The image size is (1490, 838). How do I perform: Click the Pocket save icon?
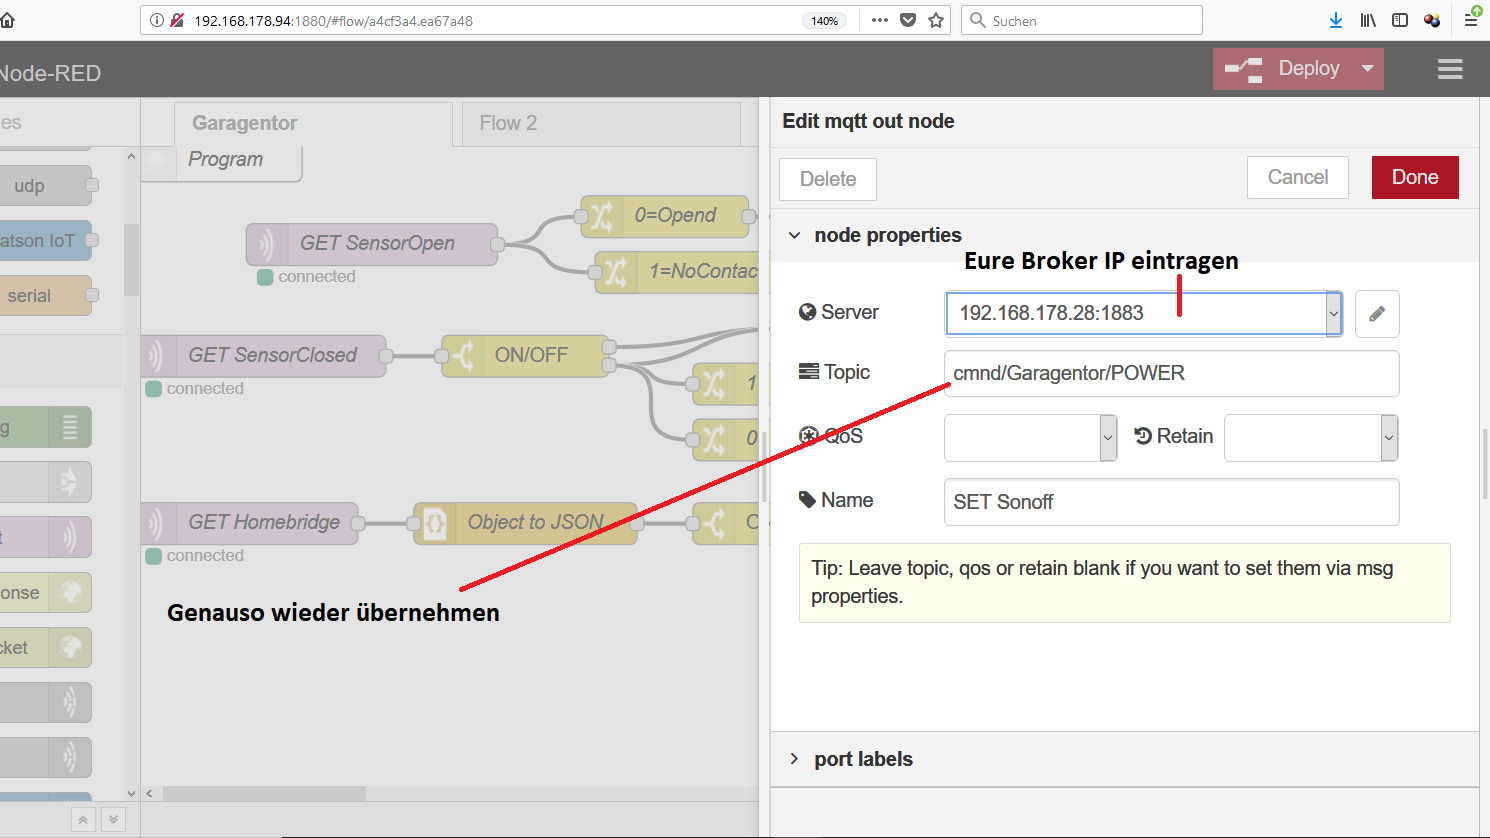click(x=908, y=20)
